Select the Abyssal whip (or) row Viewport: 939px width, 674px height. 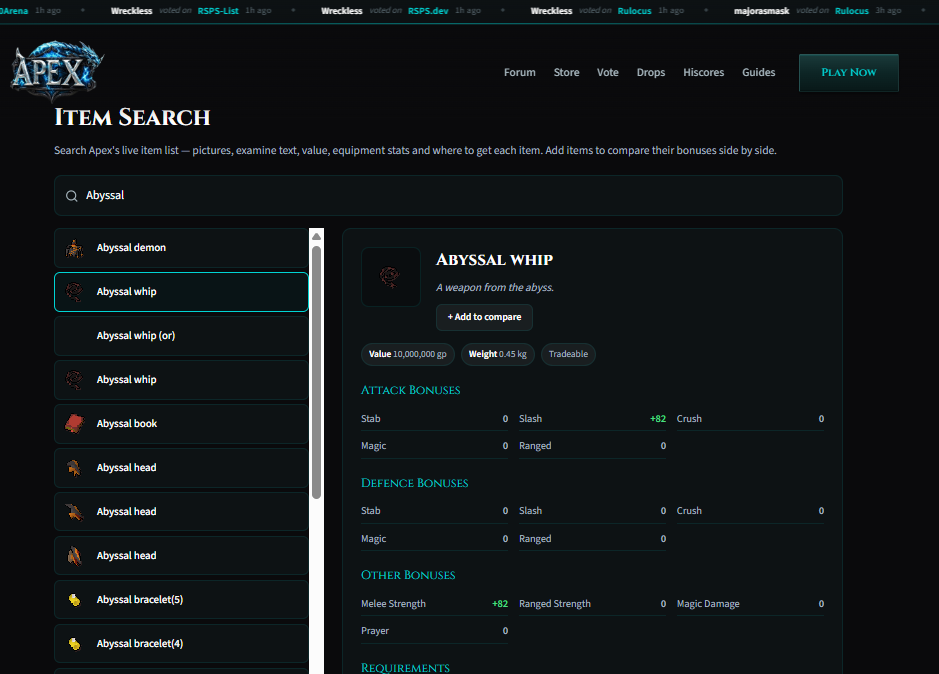(181, 336)
